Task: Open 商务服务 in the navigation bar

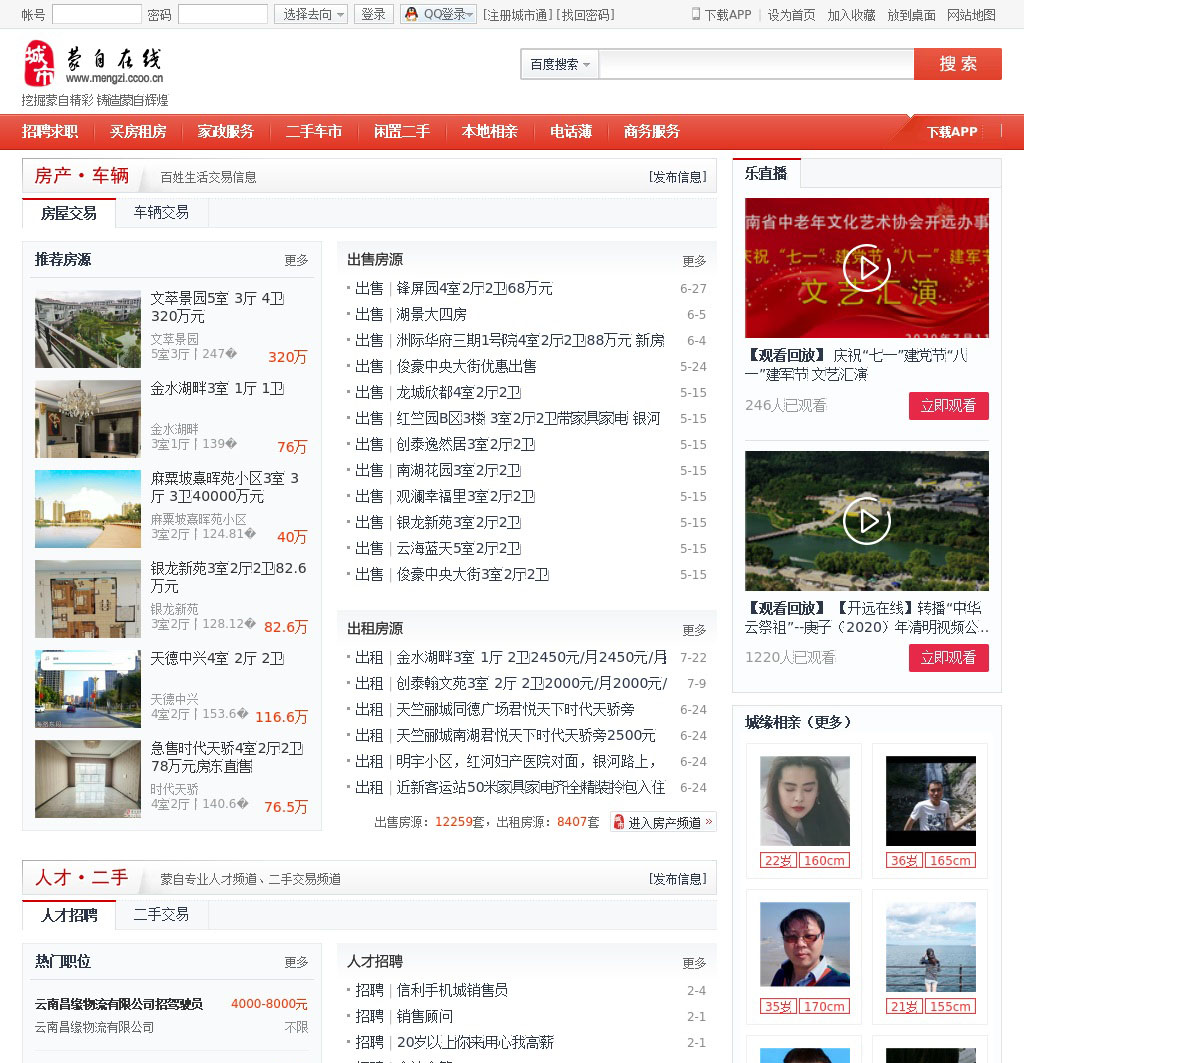Action: coord(652,132)
